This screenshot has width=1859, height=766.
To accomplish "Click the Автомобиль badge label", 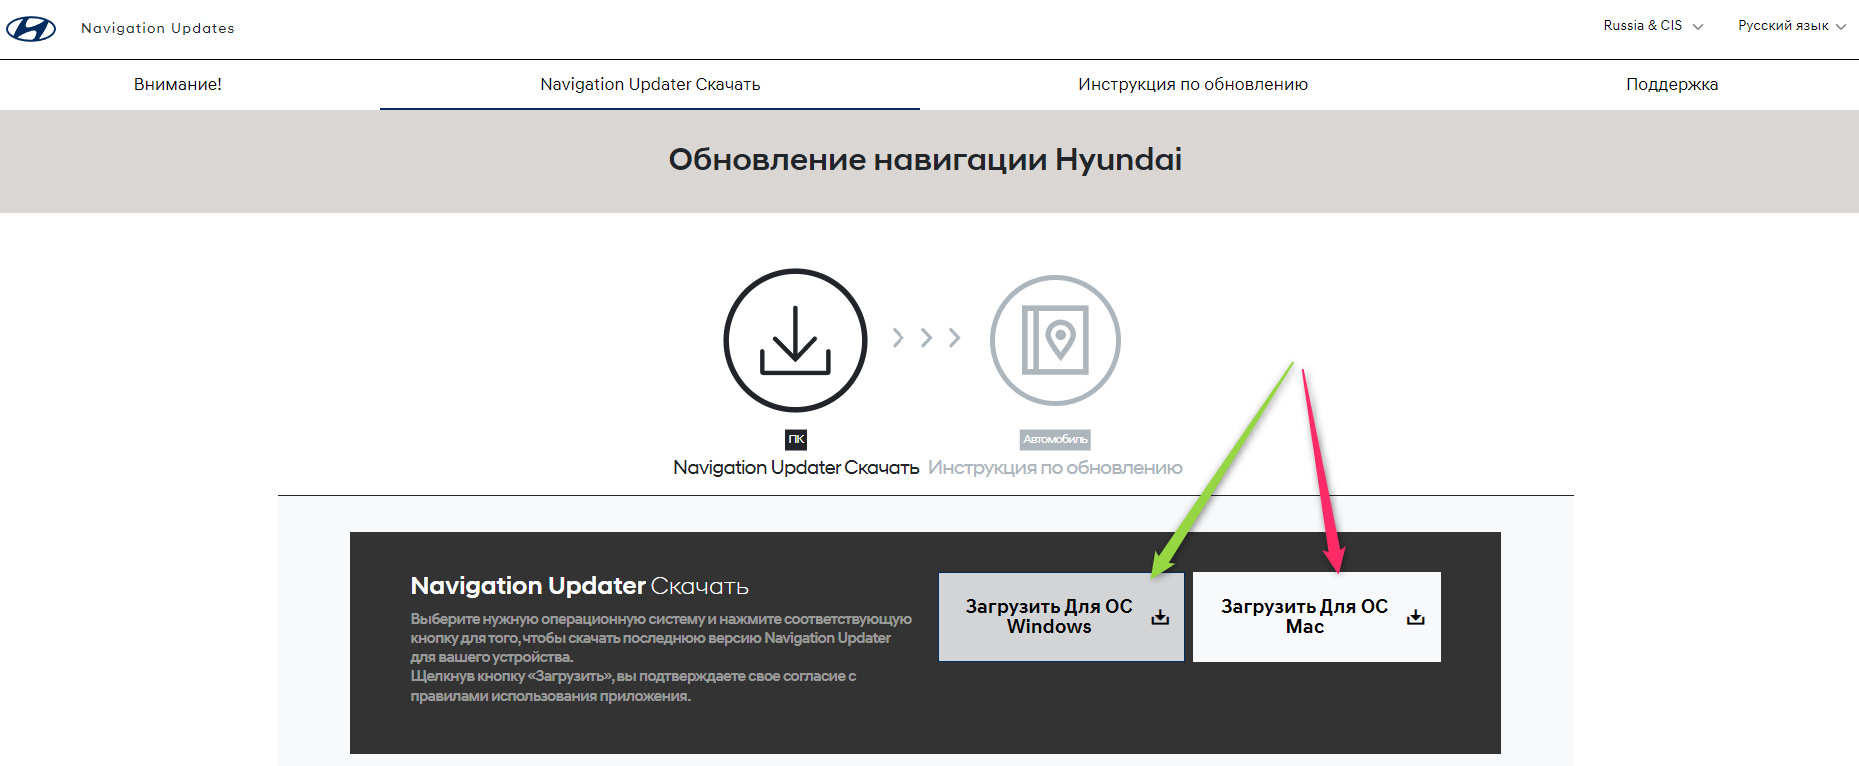I will pos(1055,439).
